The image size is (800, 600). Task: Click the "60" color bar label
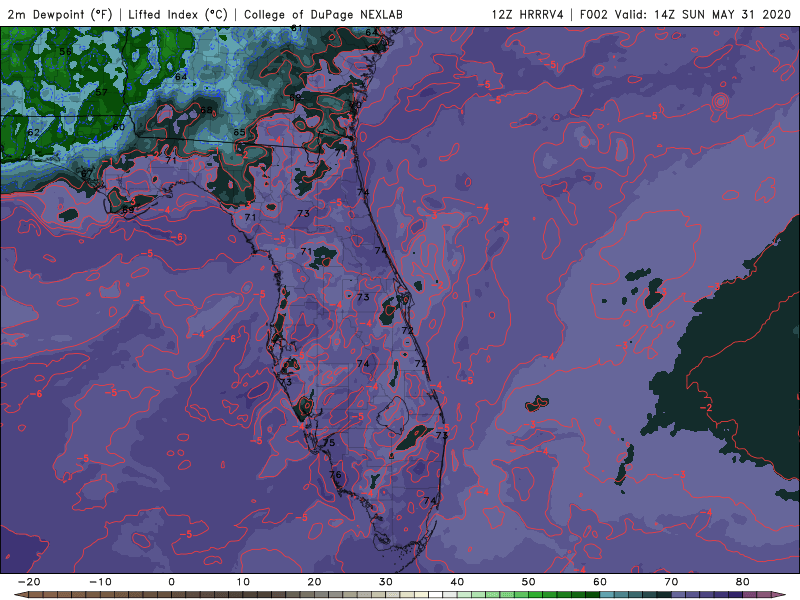coord(600,582)
